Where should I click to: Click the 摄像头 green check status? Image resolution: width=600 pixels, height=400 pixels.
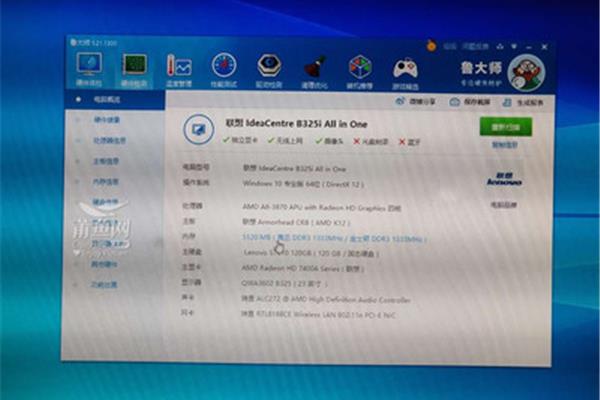[x=329, y=141]
